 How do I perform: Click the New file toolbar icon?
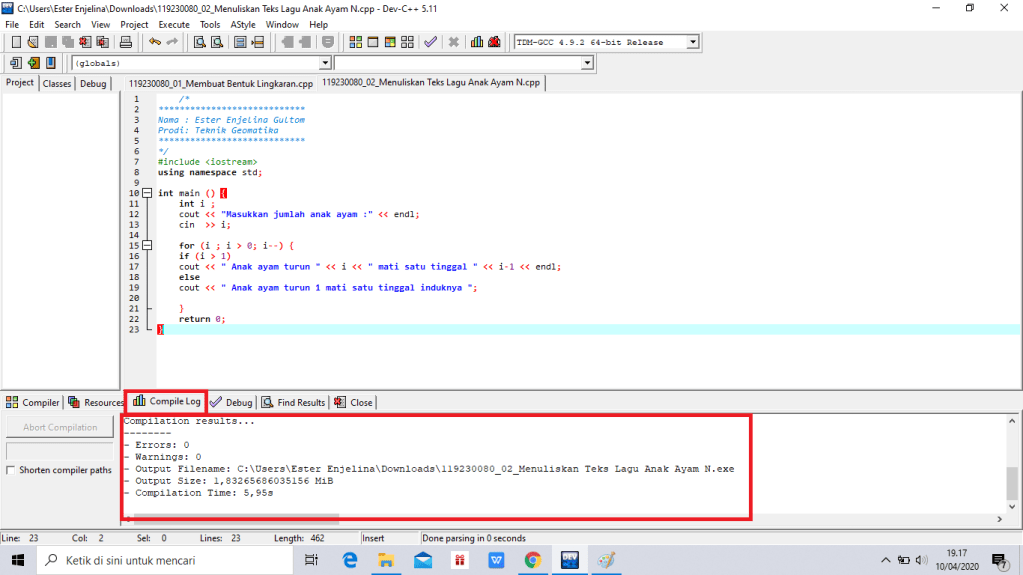(16, 42)
